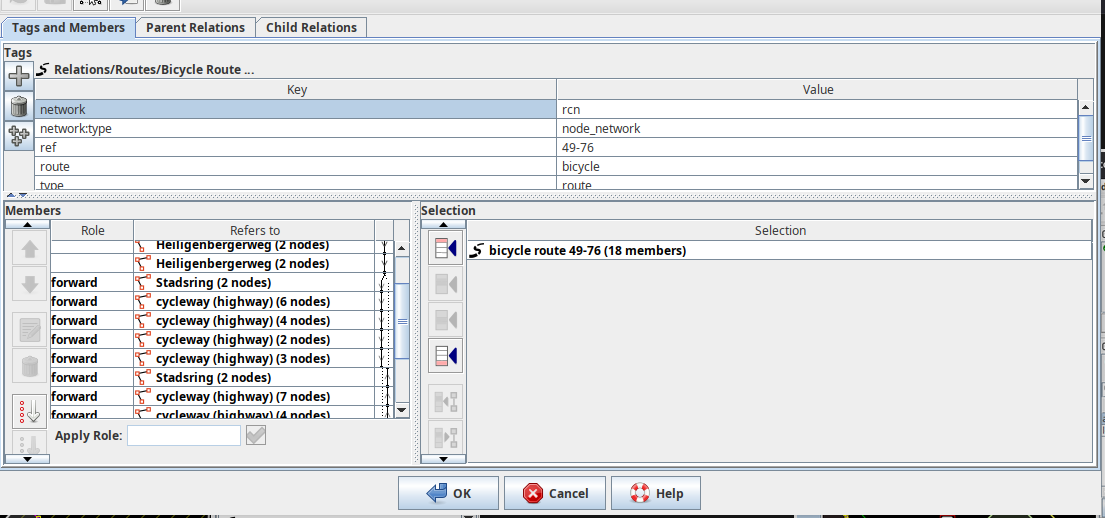
Task: Add selection at start of member list
Action: 444,248
